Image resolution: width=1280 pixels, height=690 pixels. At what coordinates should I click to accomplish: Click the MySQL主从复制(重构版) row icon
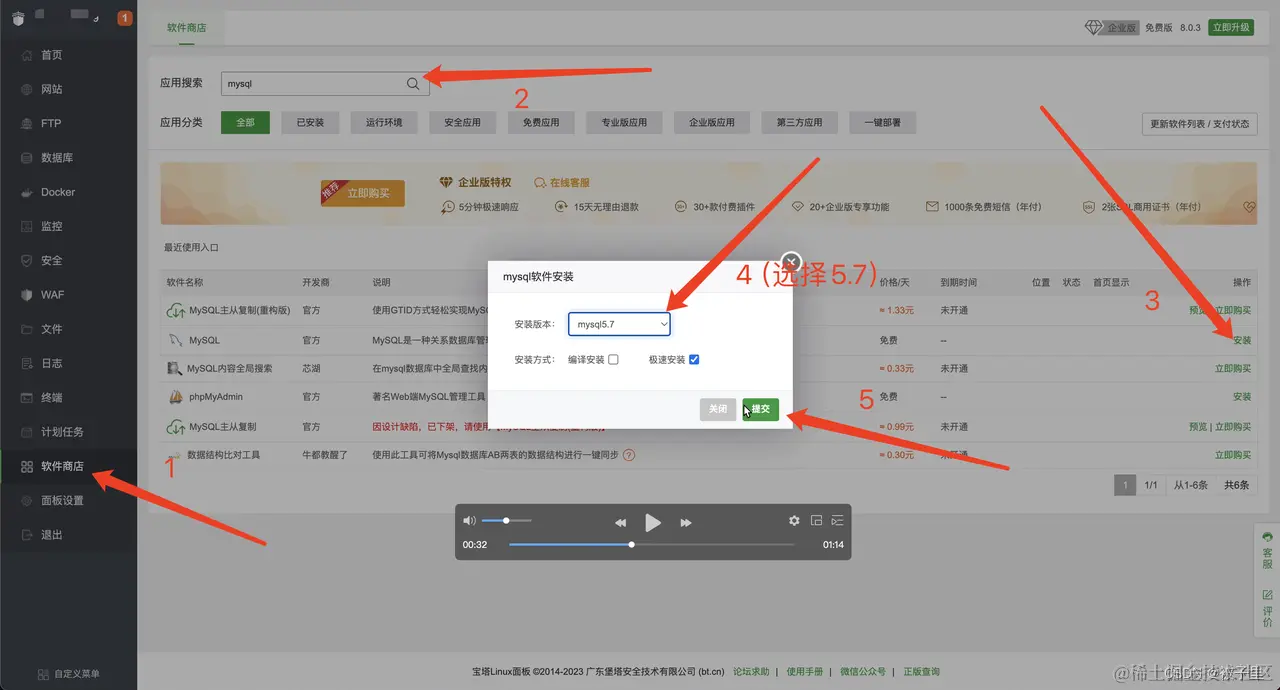click(175, 311)
